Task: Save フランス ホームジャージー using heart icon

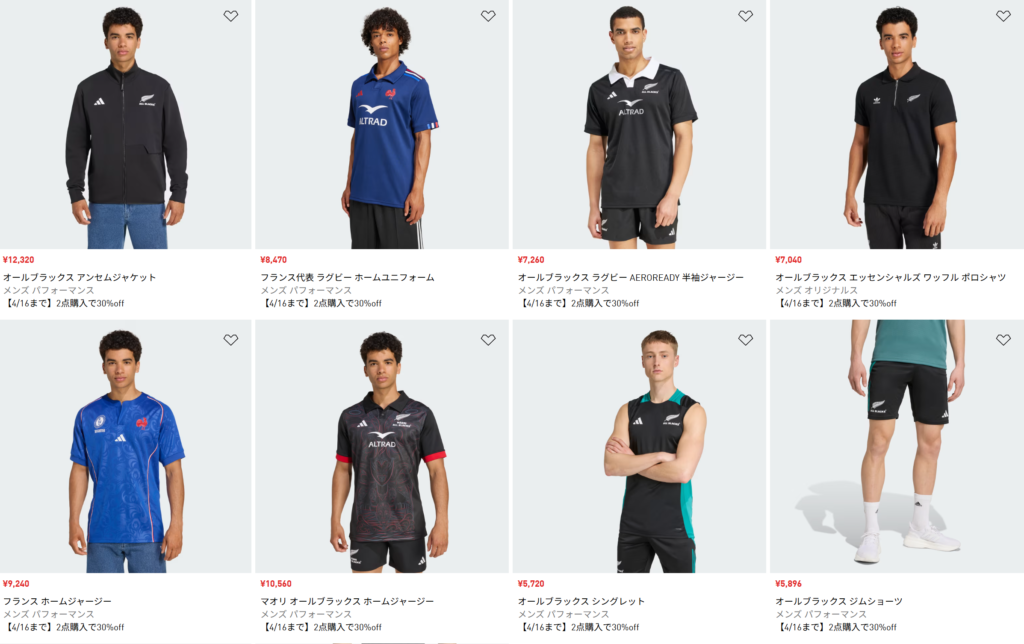Action: point(231,340)
